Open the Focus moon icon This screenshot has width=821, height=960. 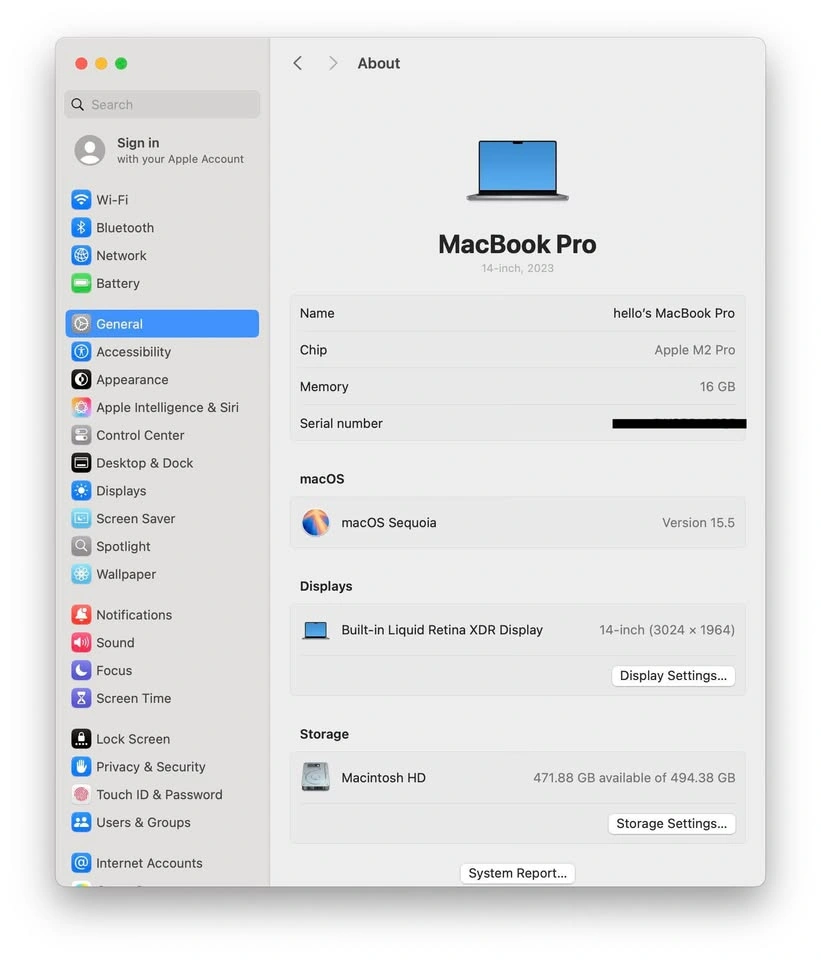pyautogui.click(x=81, y=671)
